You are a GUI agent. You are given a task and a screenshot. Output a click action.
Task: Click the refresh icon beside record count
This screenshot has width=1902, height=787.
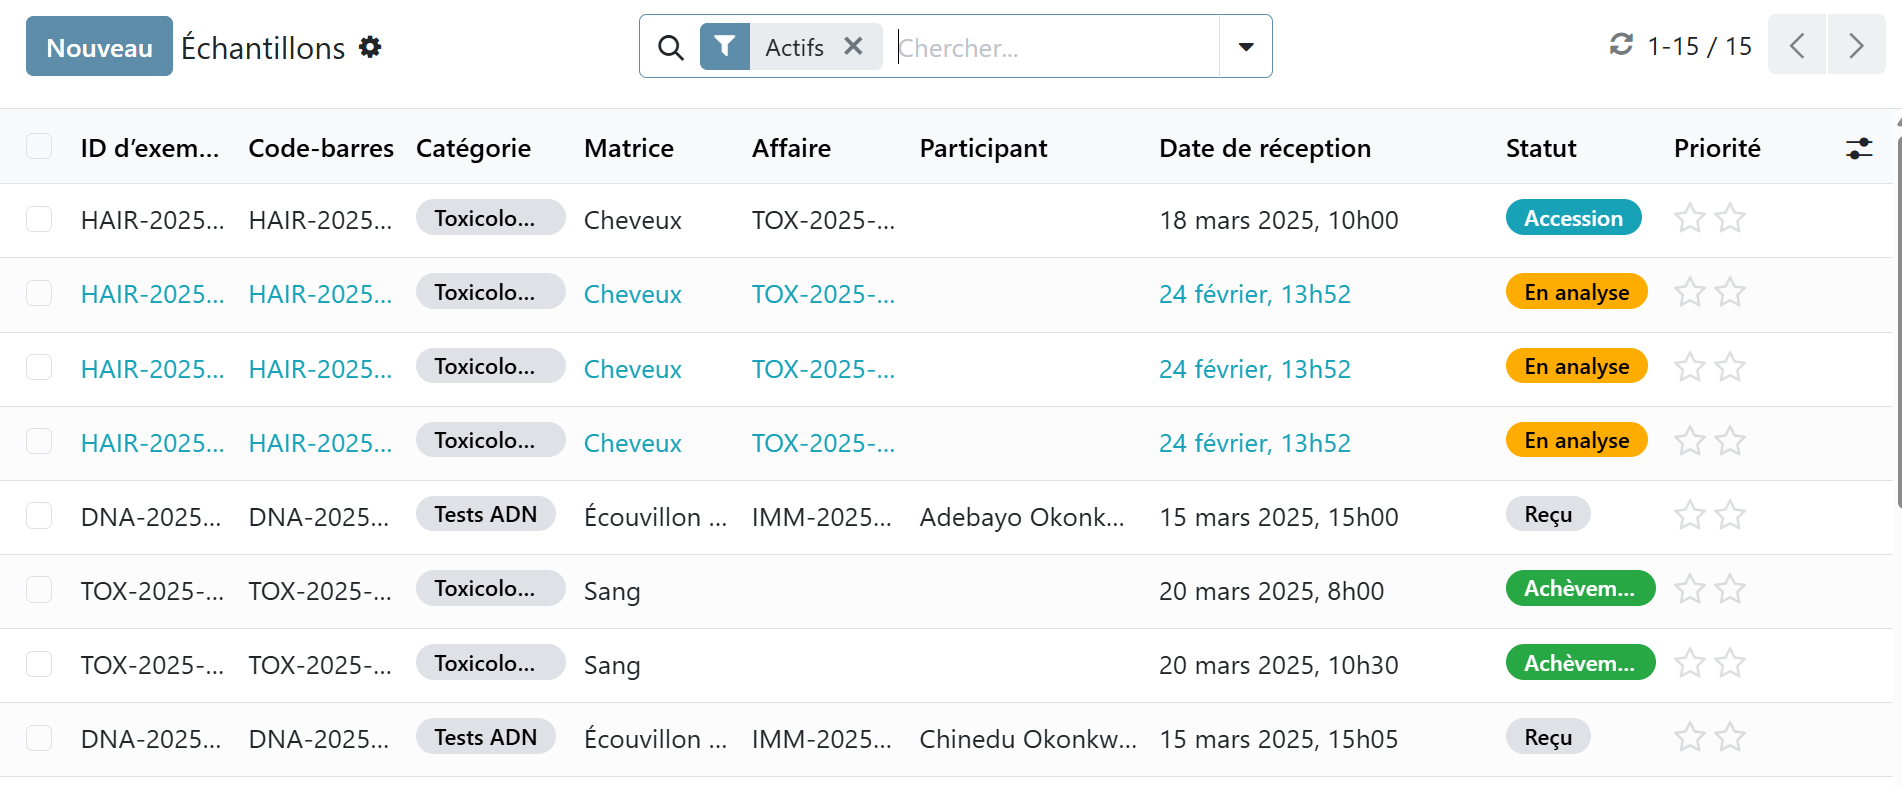pos(1620,45)
